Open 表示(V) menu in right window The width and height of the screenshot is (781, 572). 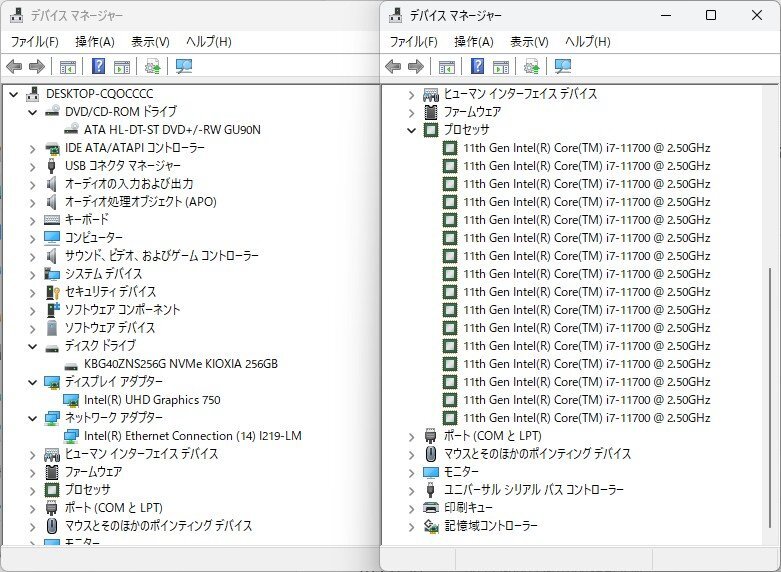tap(529, 41)
